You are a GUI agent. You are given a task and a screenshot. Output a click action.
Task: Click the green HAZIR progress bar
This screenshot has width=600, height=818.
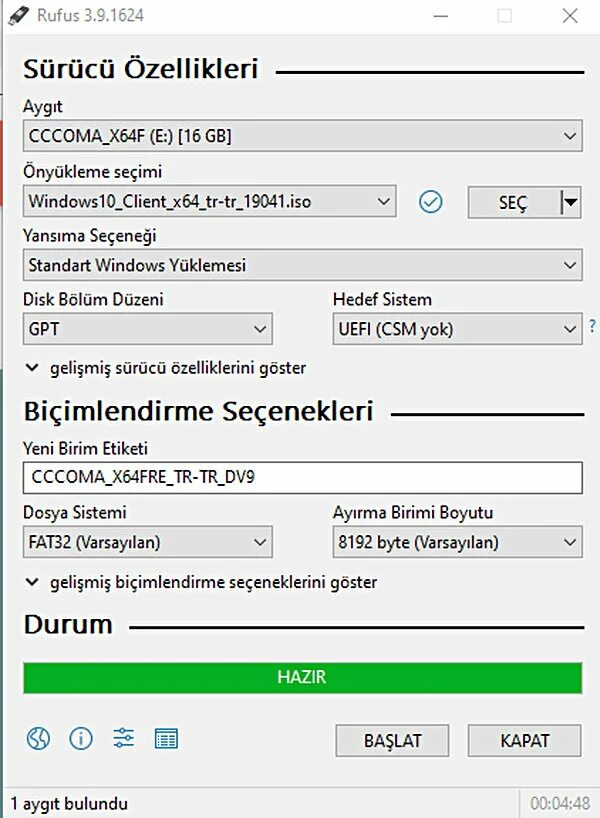[x=303, y=678]
